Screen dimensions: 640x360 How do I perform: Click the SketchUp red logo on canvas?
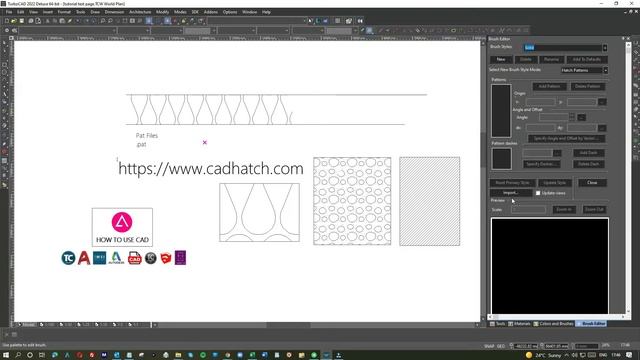coord(165,258)
